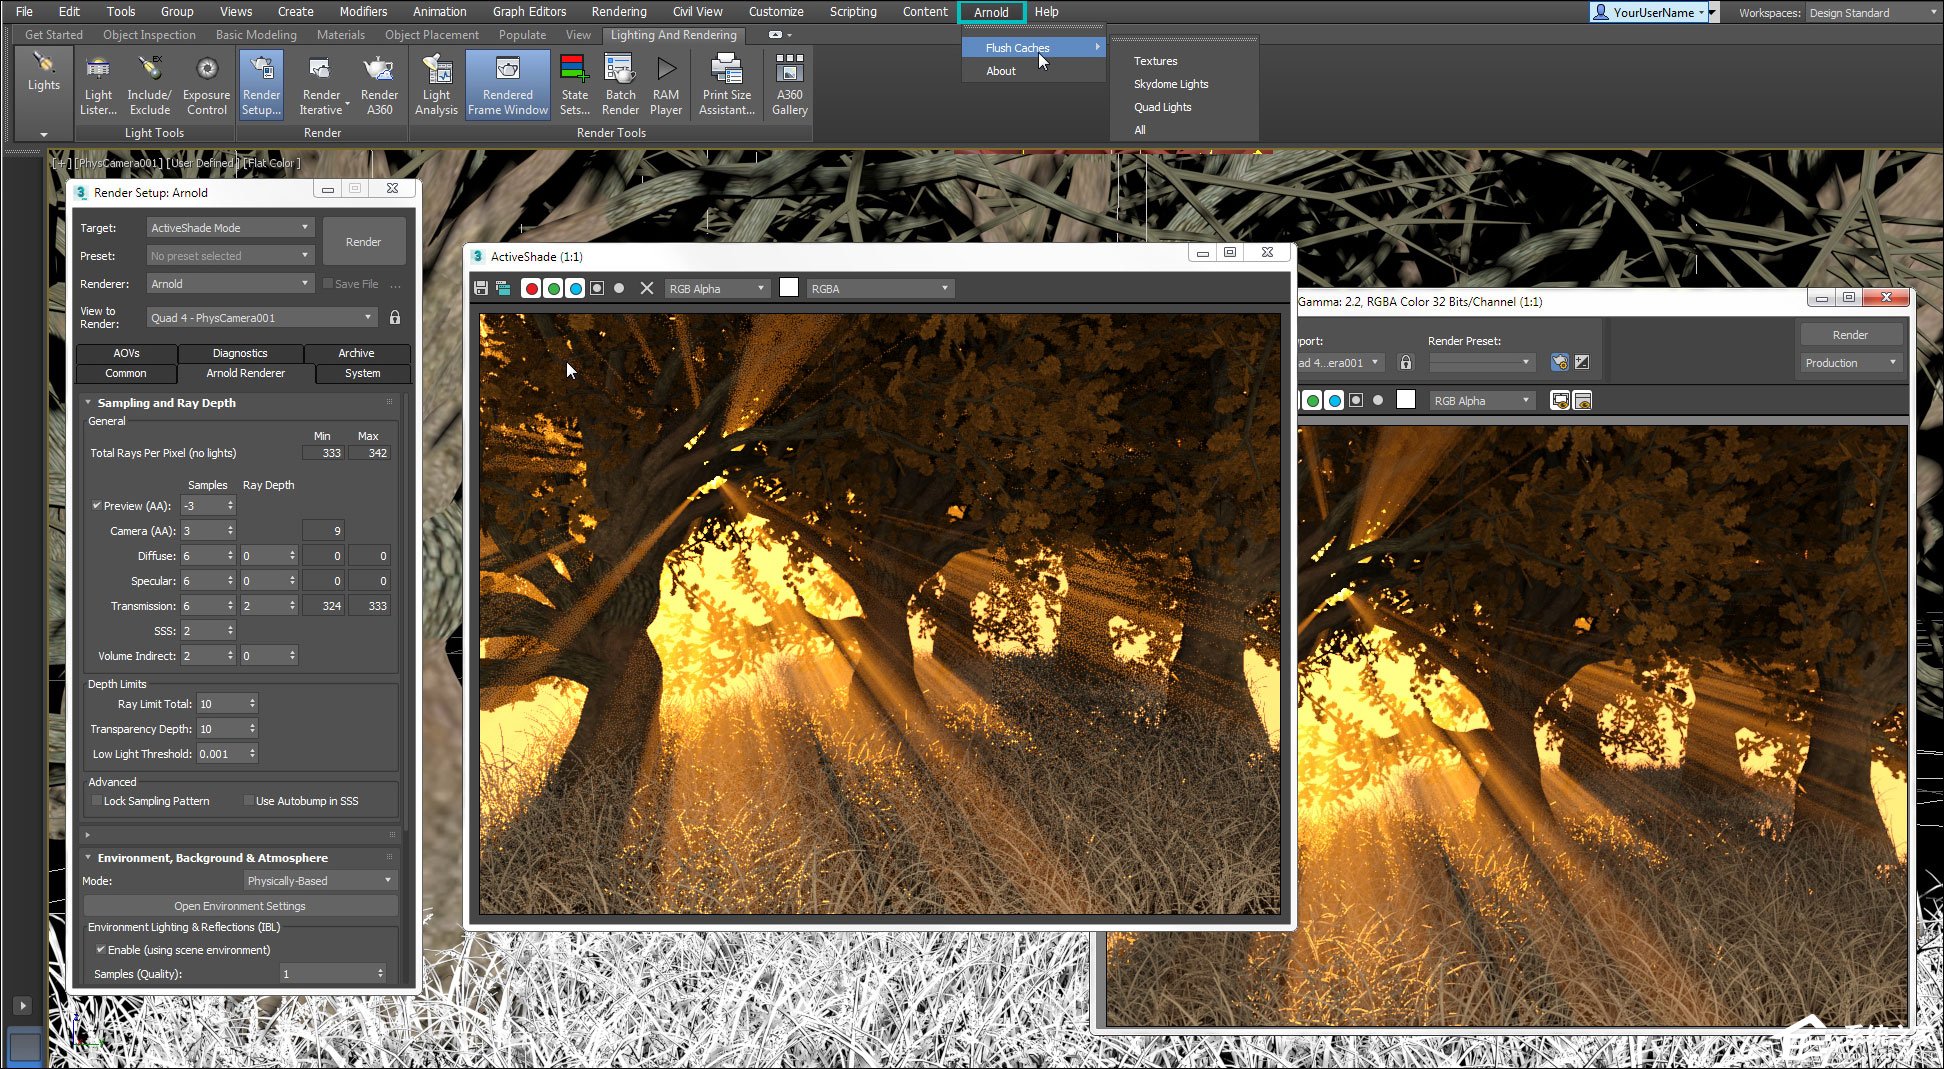Launch the RAM Player
This screenshot has height=1069, width=1944.
[x=666, y=85]
